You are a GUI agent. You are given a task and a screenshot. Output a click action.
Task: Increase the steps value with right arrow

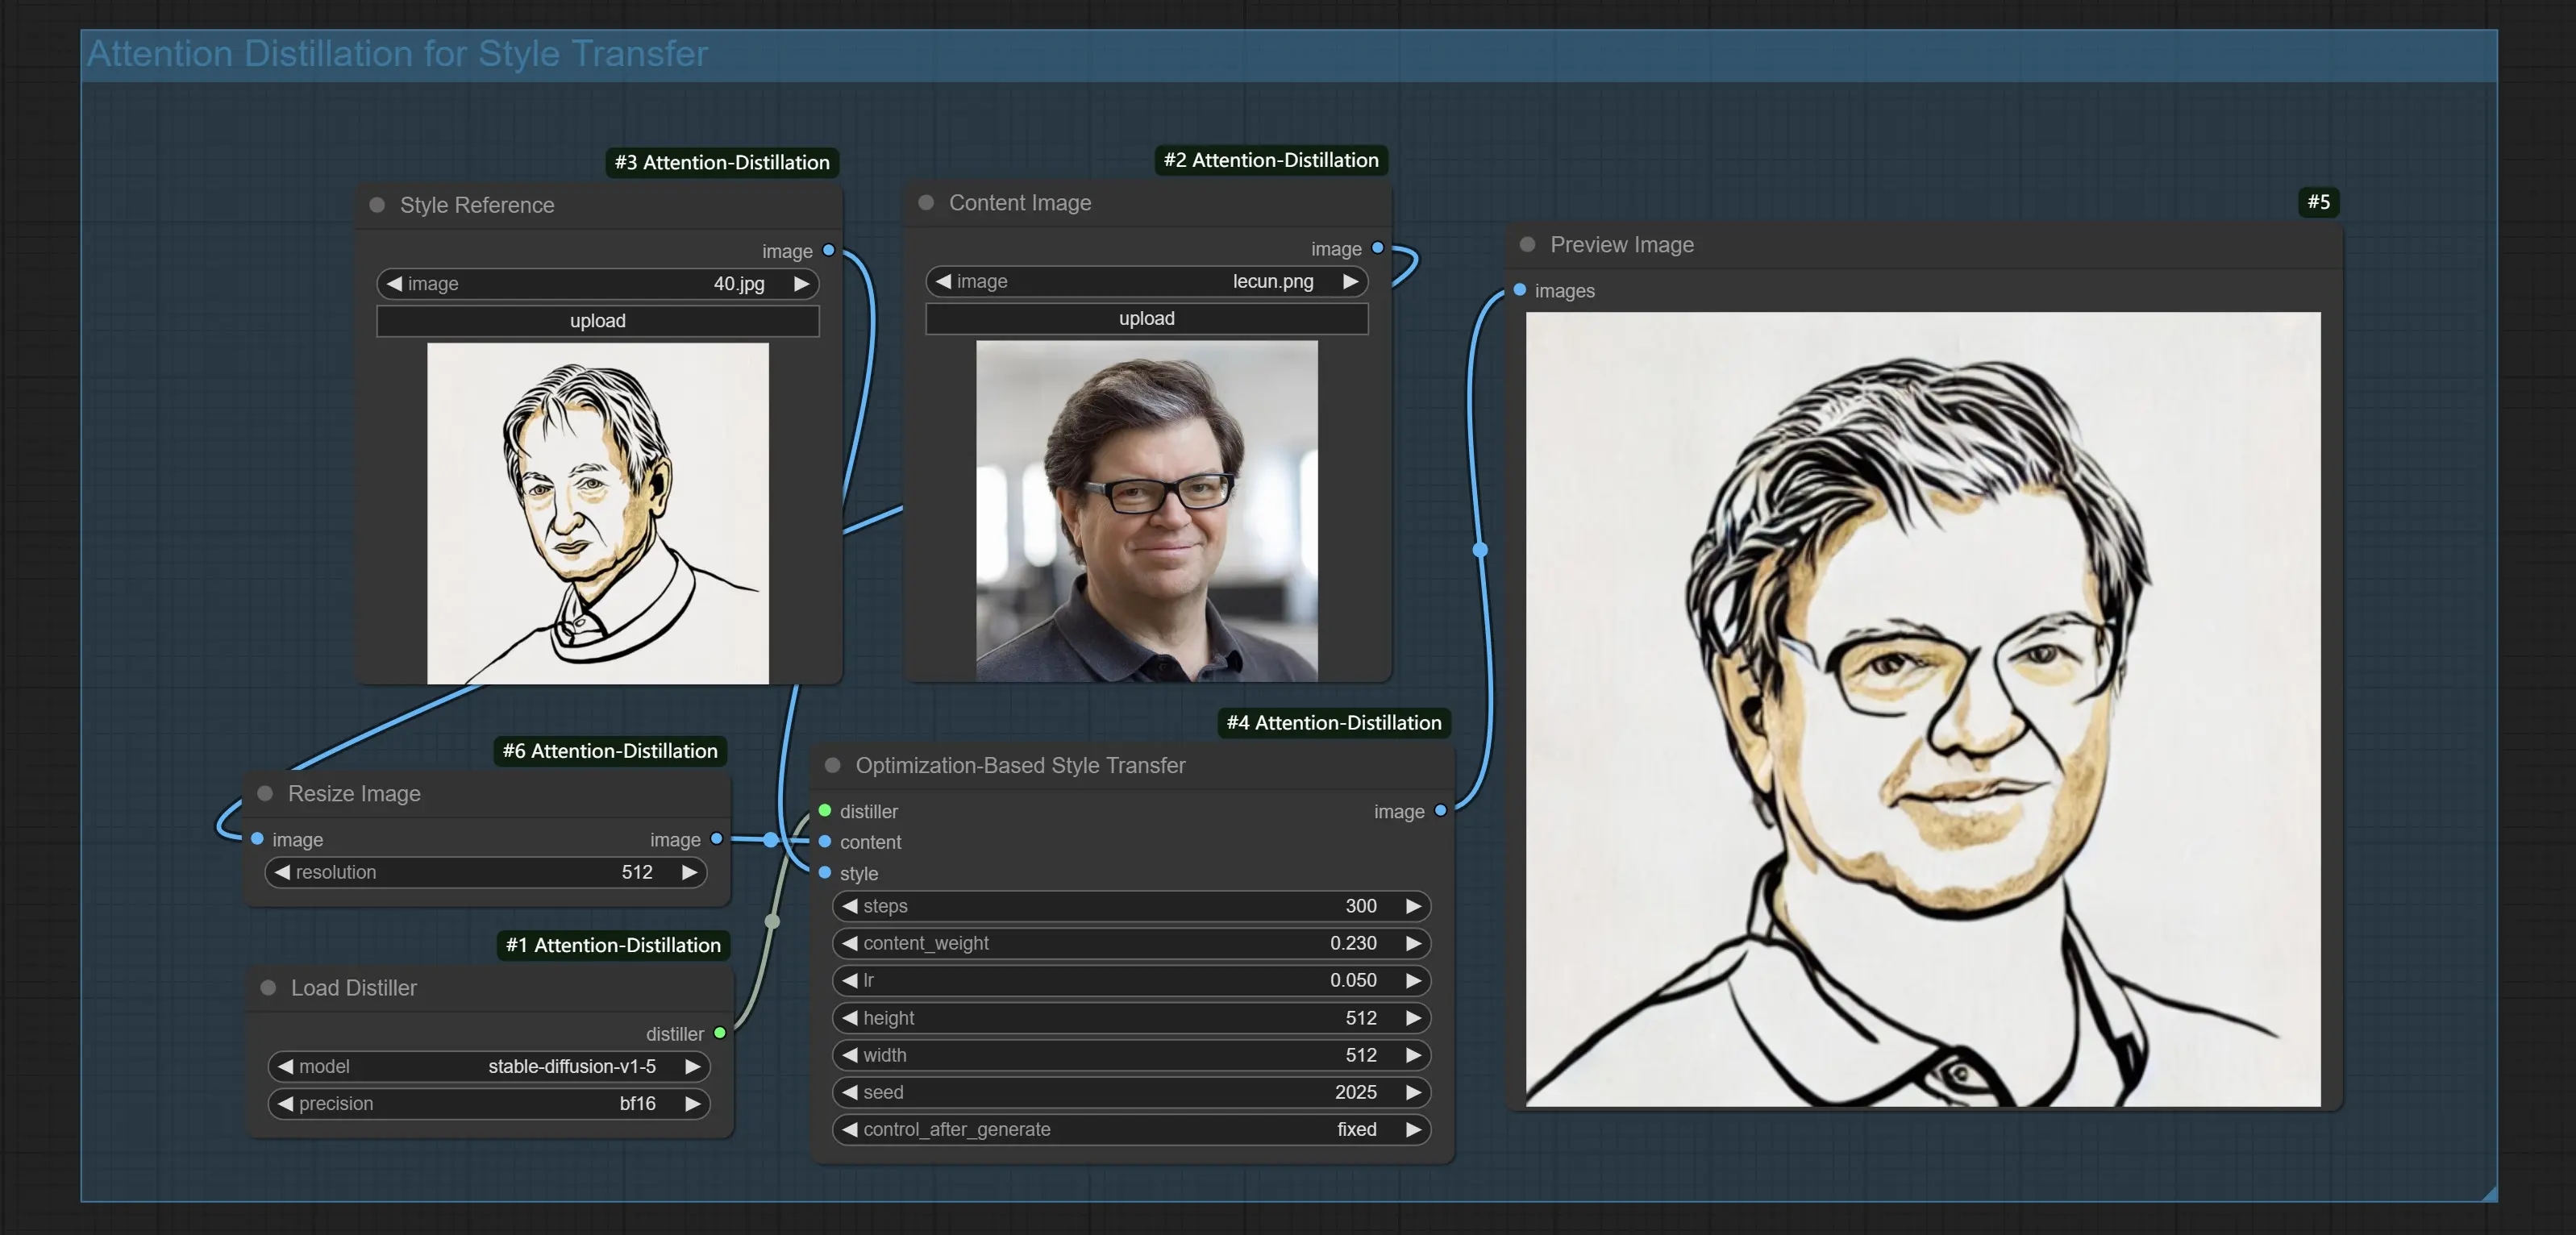point(1413,906)
